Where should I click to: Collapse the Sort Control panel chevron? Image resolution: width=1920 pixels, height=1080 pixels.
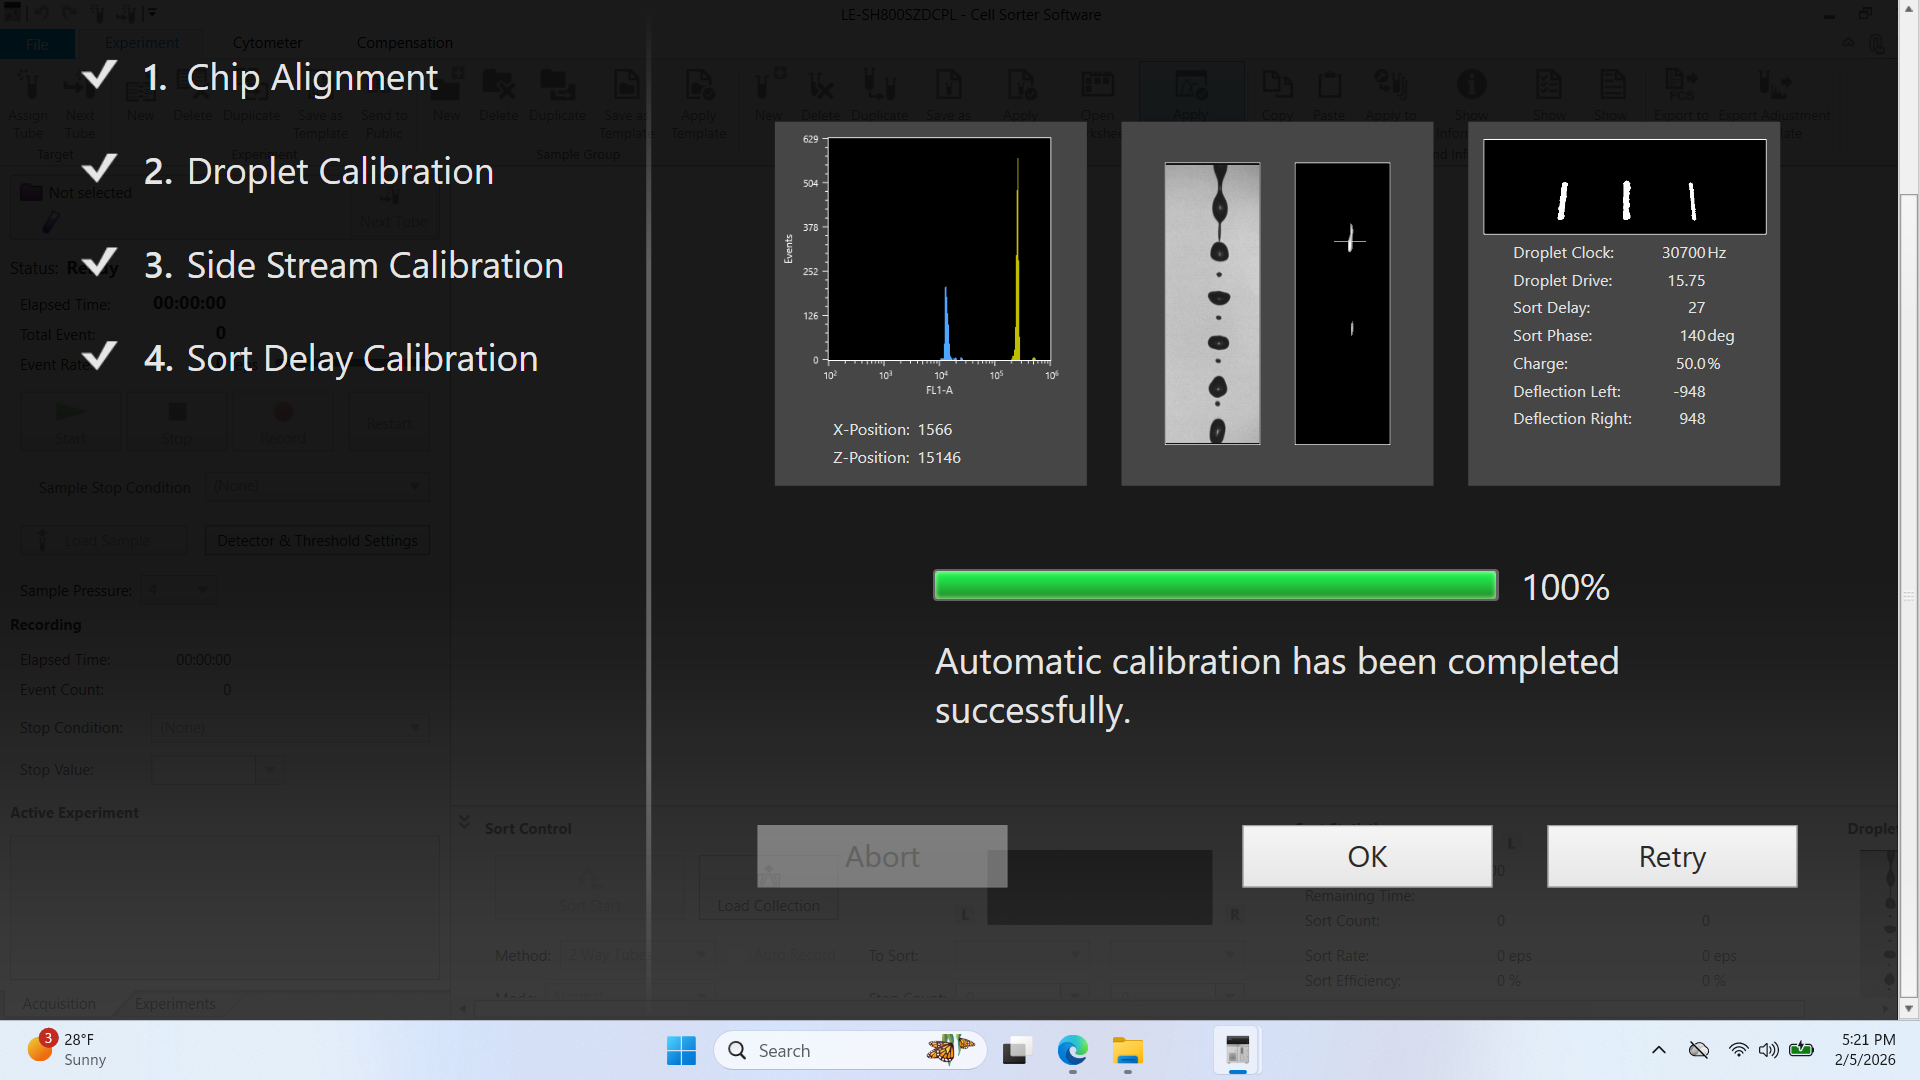point(464,822)
